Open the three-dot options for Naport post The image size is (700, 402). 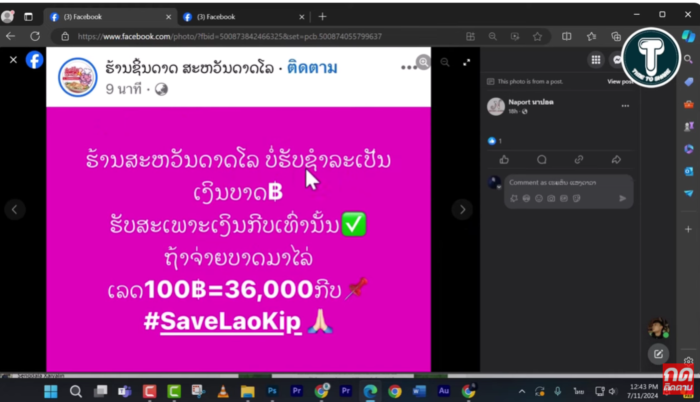(625, 106)
